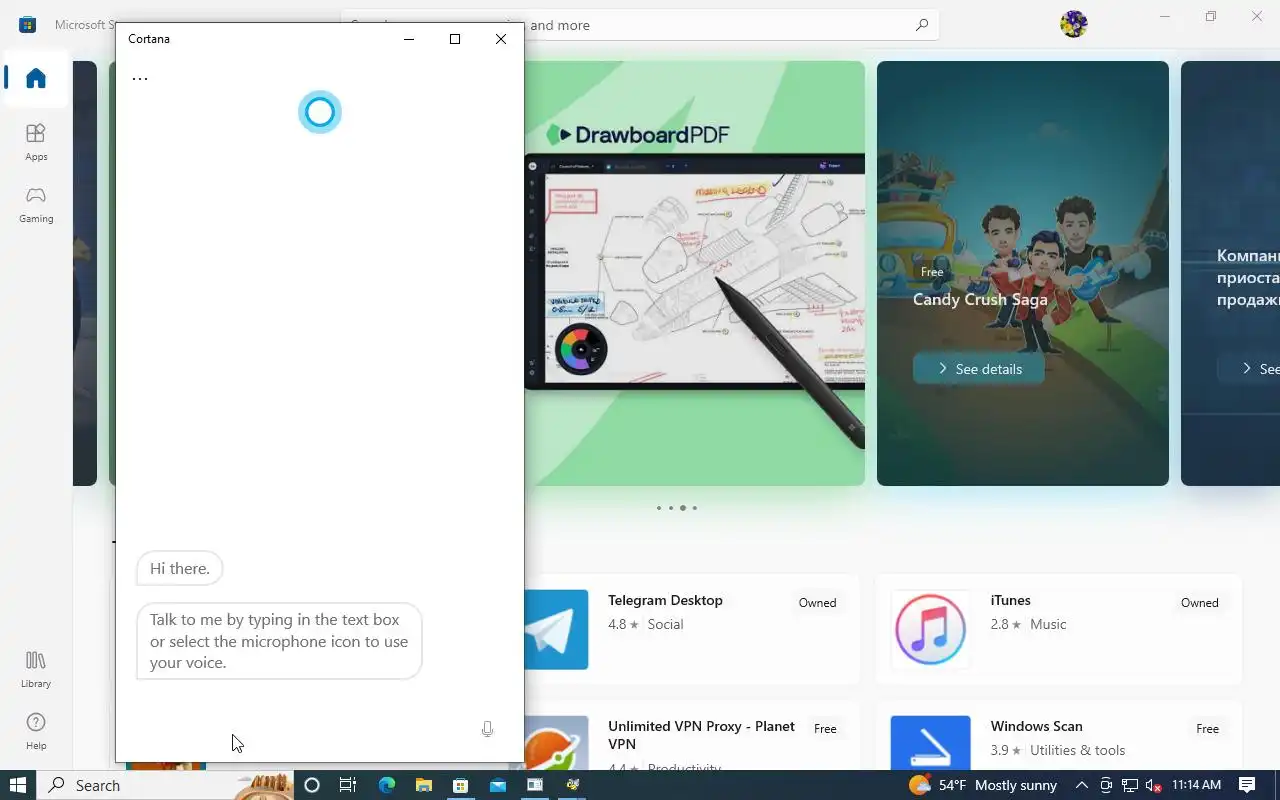Open Library in Microsoft Store sidebar
Screen dimensions: 1280x800
(36, 668)
